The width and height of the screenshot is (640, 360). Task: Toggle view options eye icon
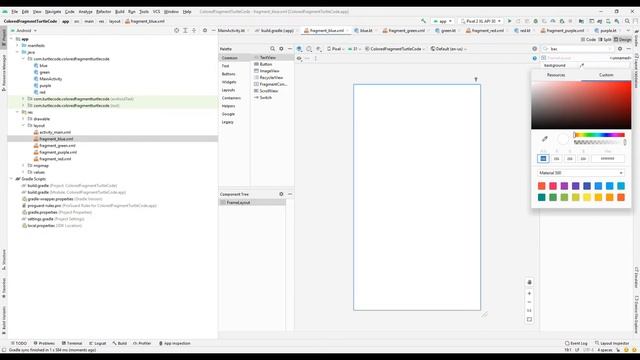click(299, 59)
